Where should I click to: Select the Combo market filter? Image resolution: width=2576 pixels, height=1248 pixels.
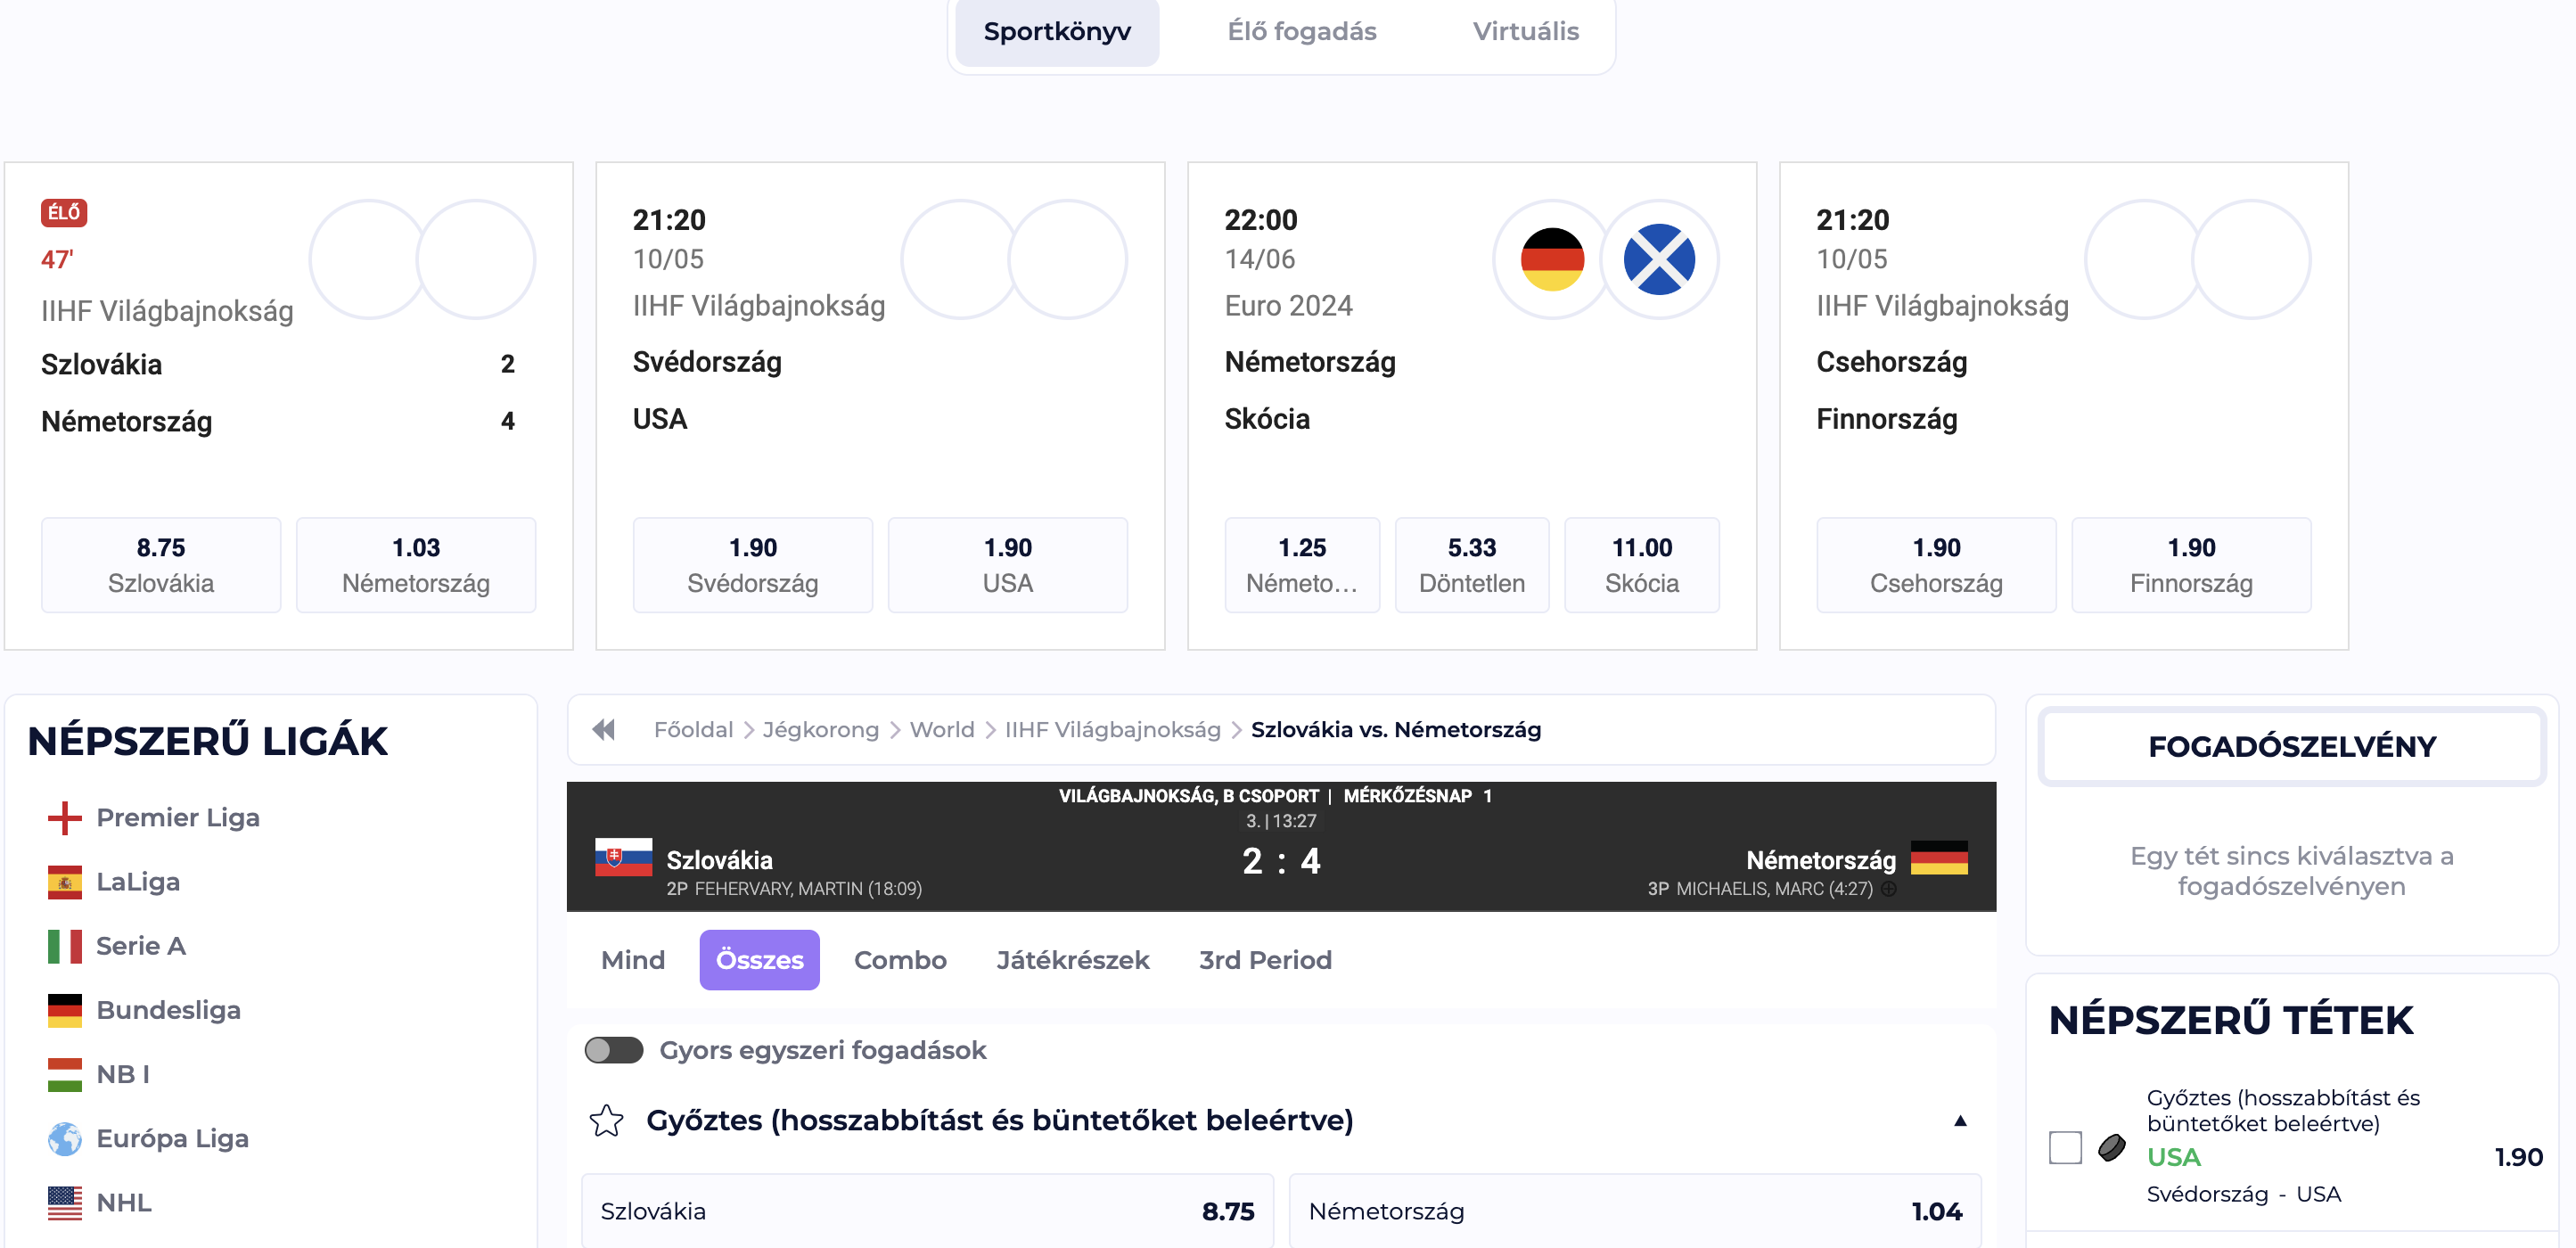[900, 961]
